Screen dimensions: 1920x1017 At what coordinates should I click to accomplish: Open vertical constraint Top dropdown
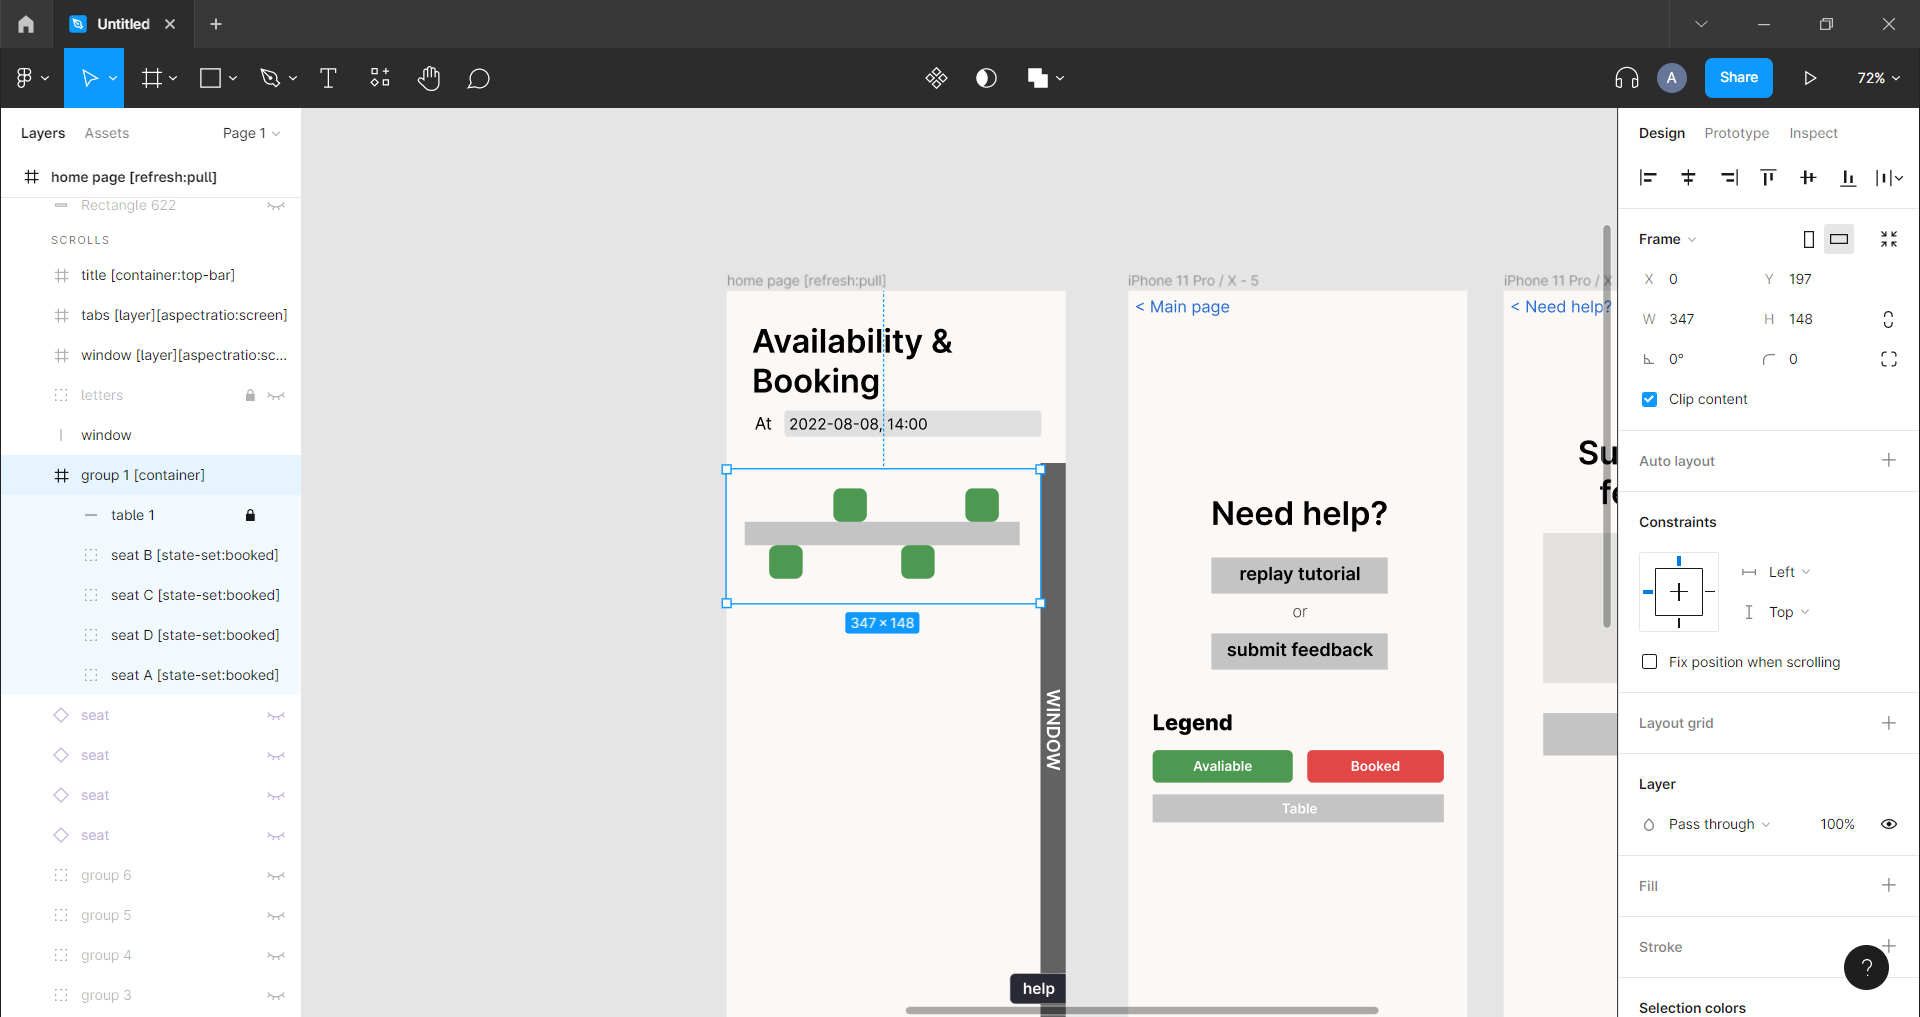(x=1789, y=612)
